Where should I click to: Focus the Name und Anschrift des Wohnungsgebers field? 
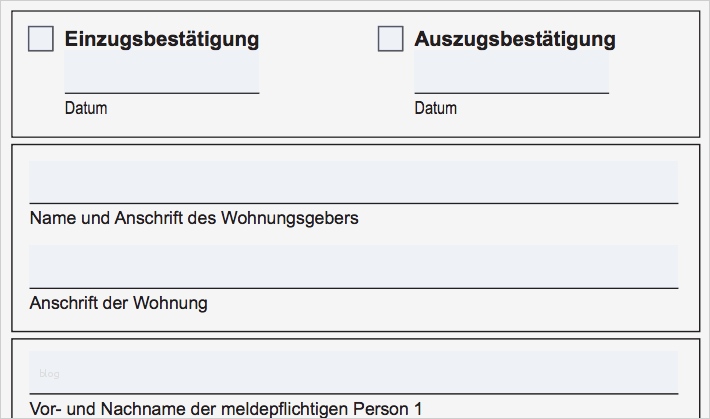click(x=354, y=183)
